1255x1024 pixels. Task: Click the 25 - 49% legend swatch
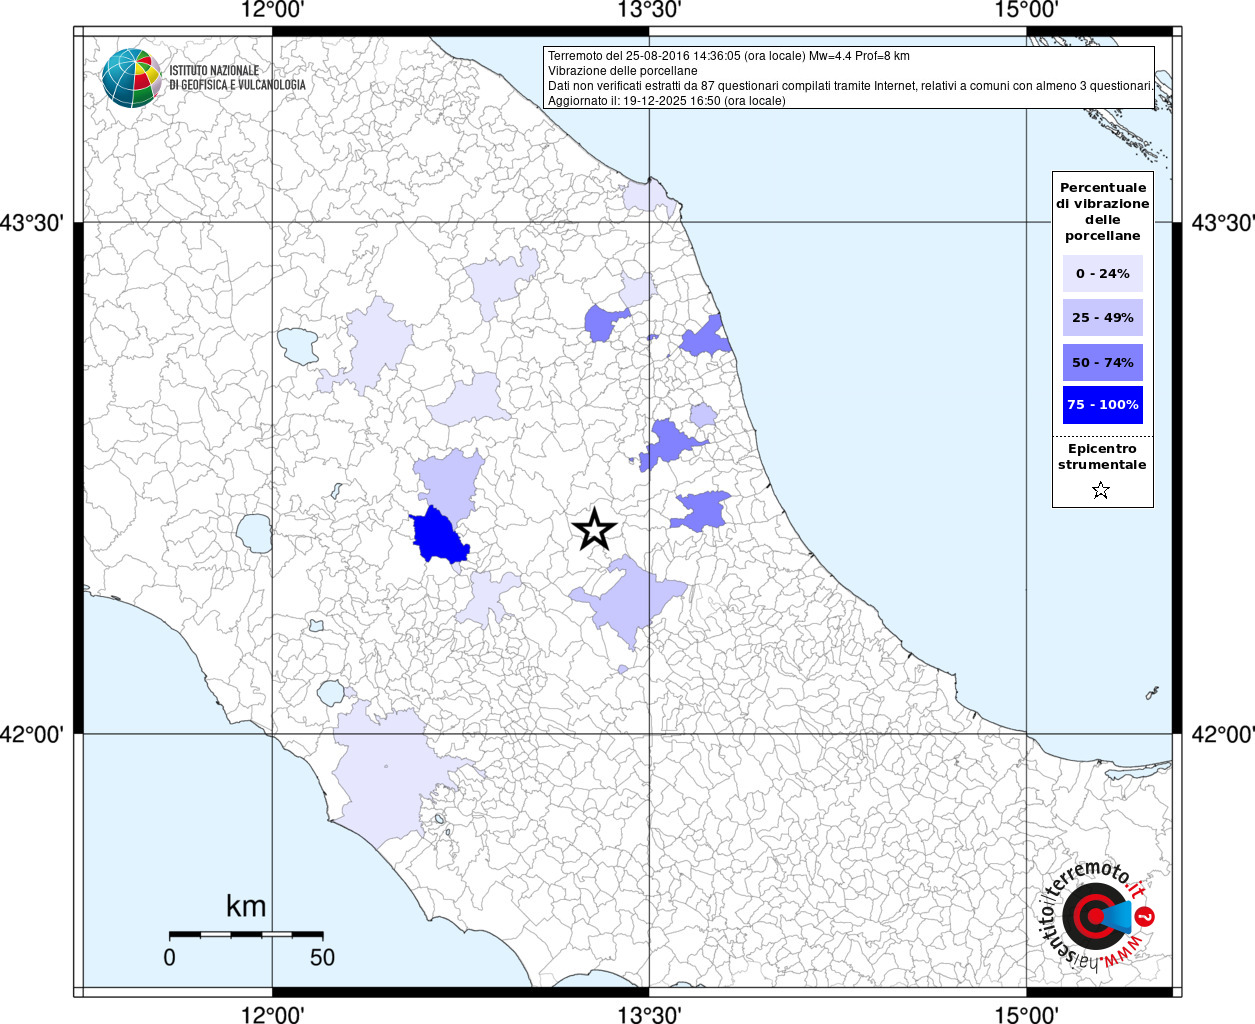(x=1102, y=318)
